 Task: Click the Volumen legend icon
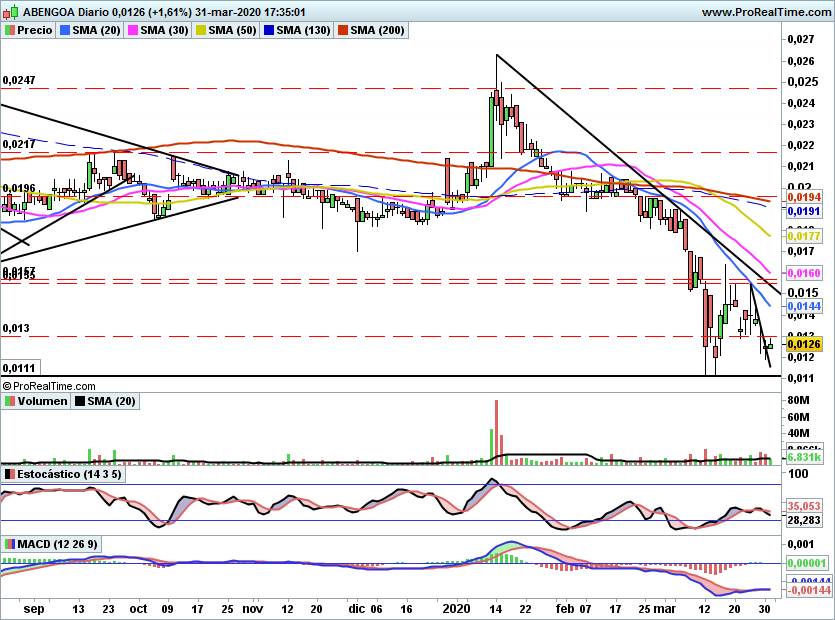pos(10,401)
